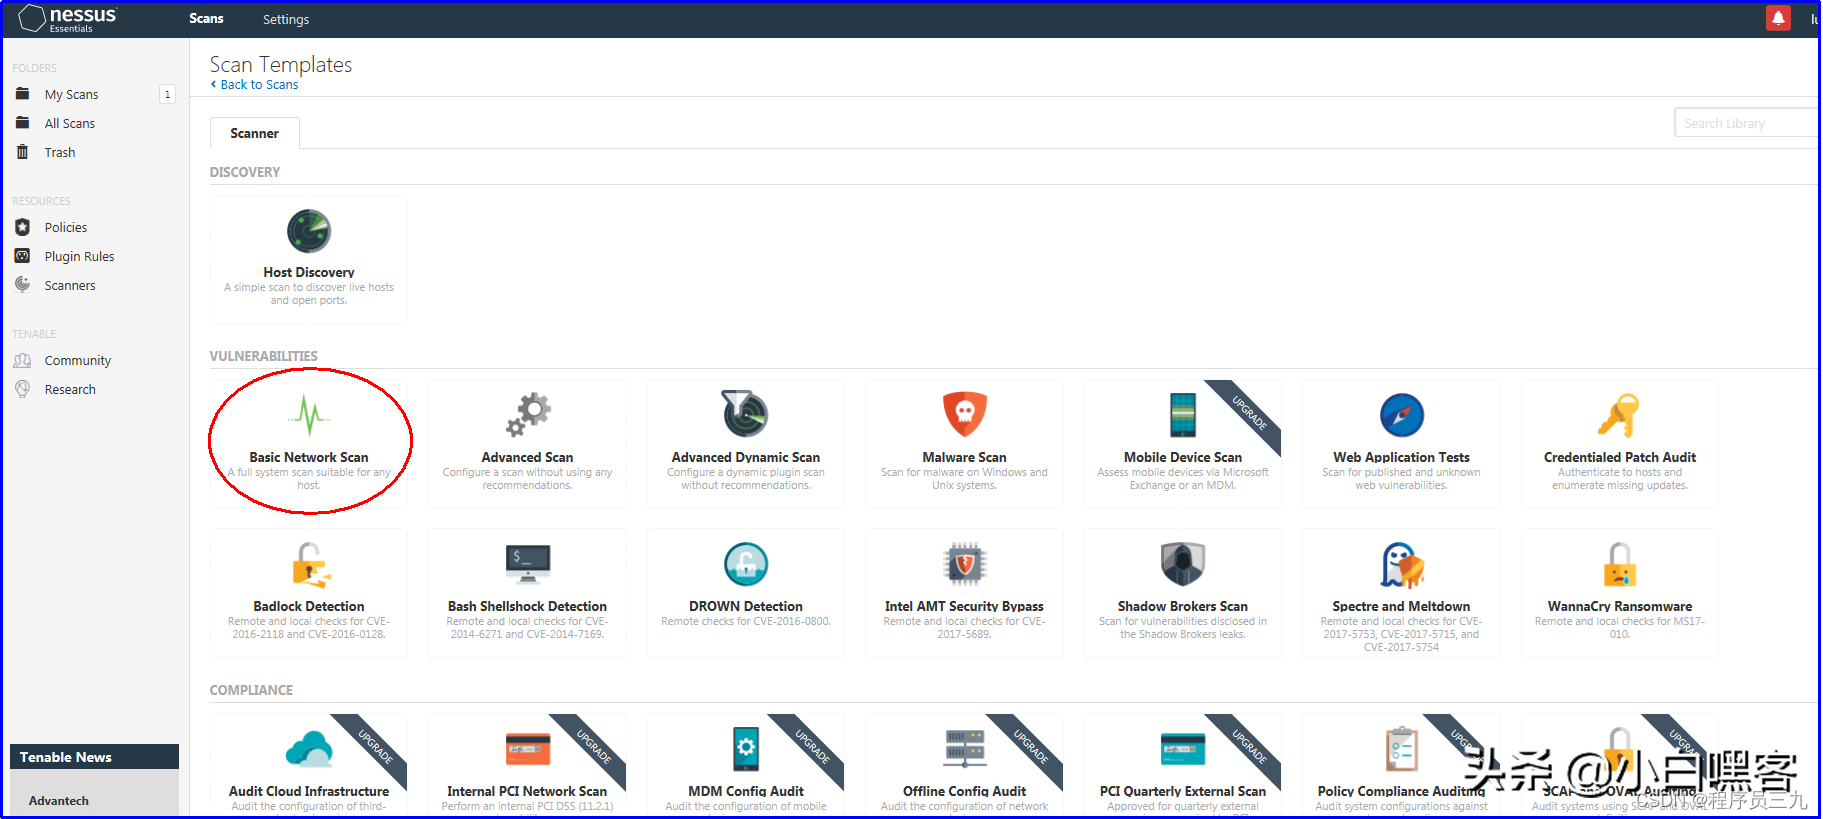
Task: Focus the Search Library field
Action: pyautogui.click(x=1747, y=123)
